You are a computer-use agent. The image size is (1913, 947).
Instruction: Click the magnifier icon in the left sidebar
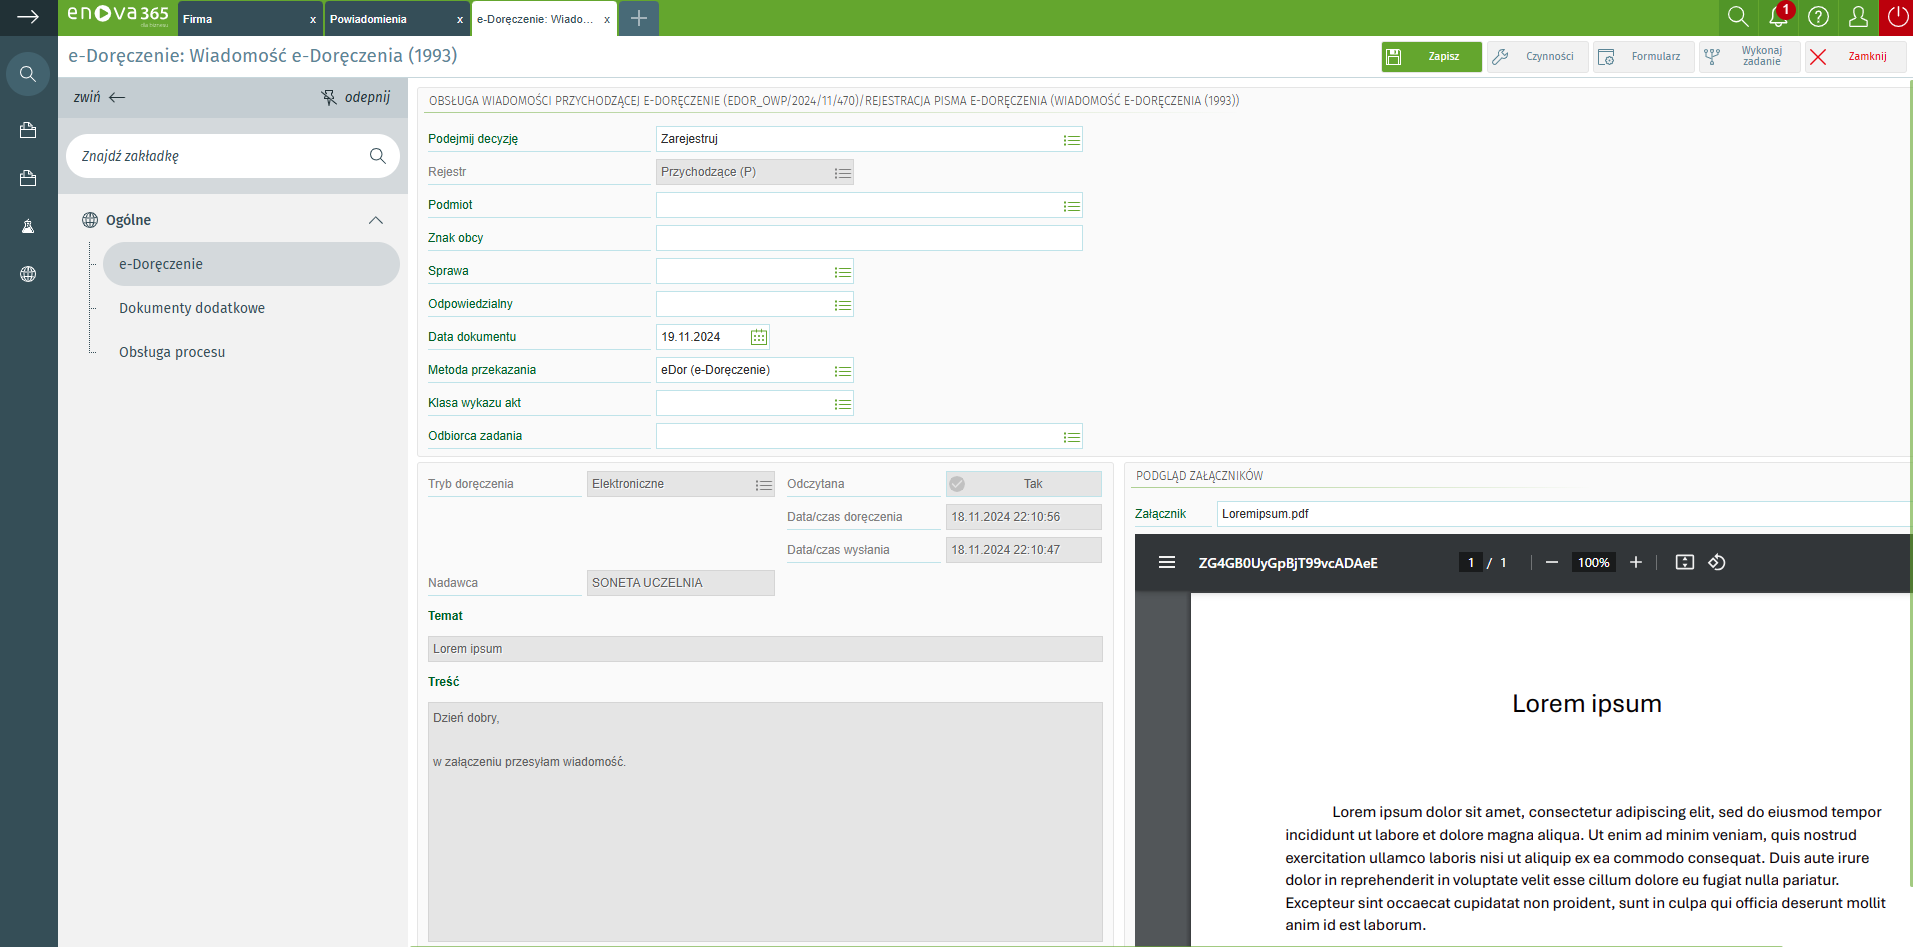point(28,74)
